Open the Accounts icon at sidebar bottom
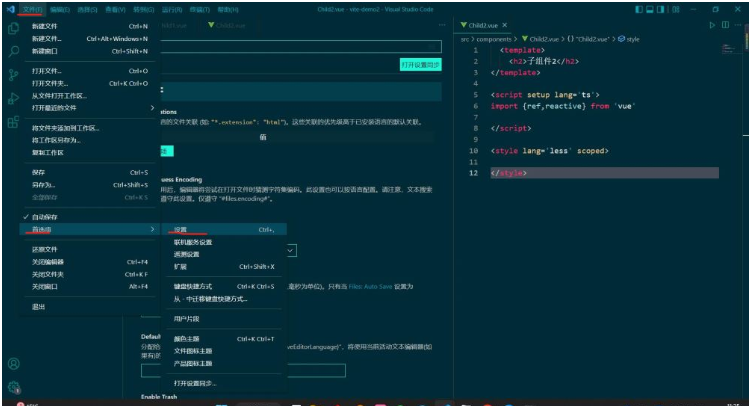Viewport: 755px width, 406px height. [x=13, y=364]
